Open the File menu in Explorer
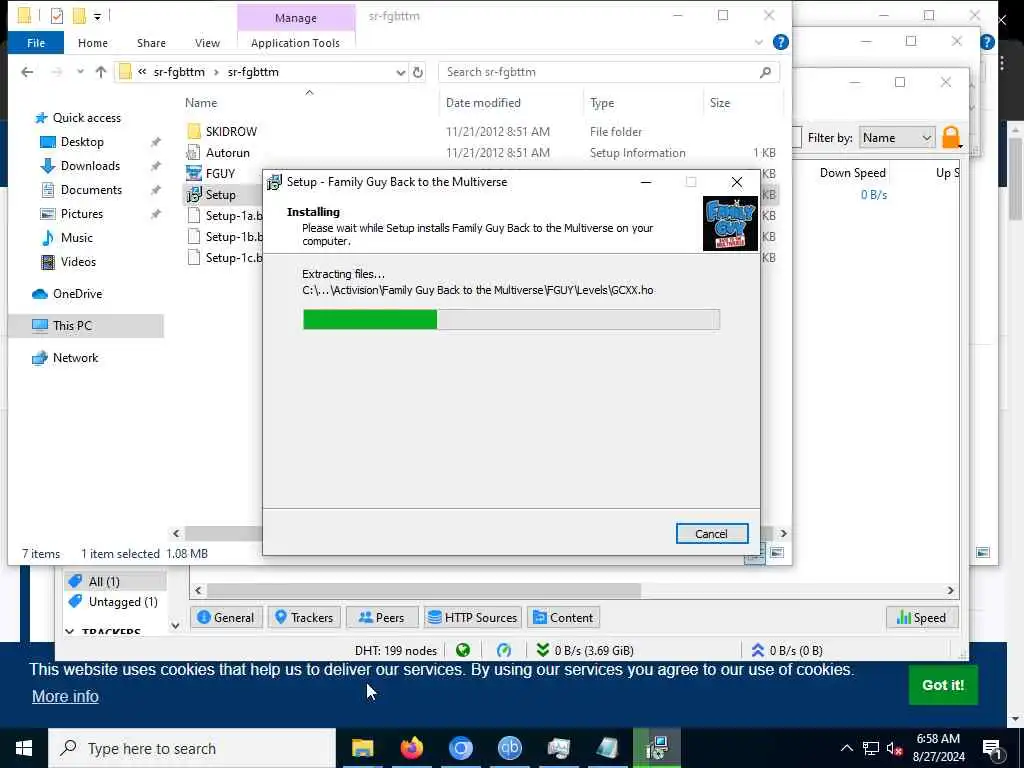The width and height of the screenshot is (1024, 768). tap(36, 43)
